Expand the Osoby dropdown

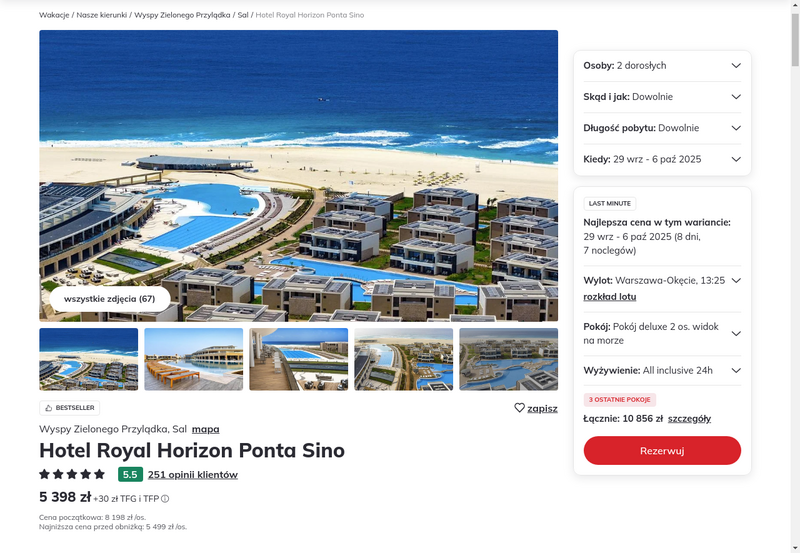pos(662,66)
